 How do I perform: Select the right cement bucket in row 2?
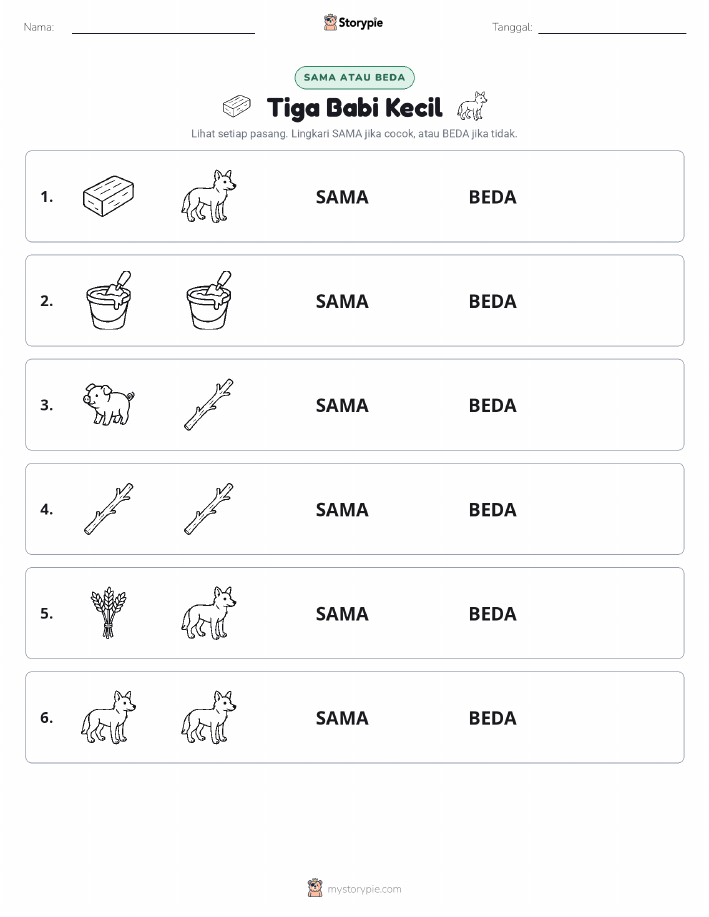click(209, 301)
